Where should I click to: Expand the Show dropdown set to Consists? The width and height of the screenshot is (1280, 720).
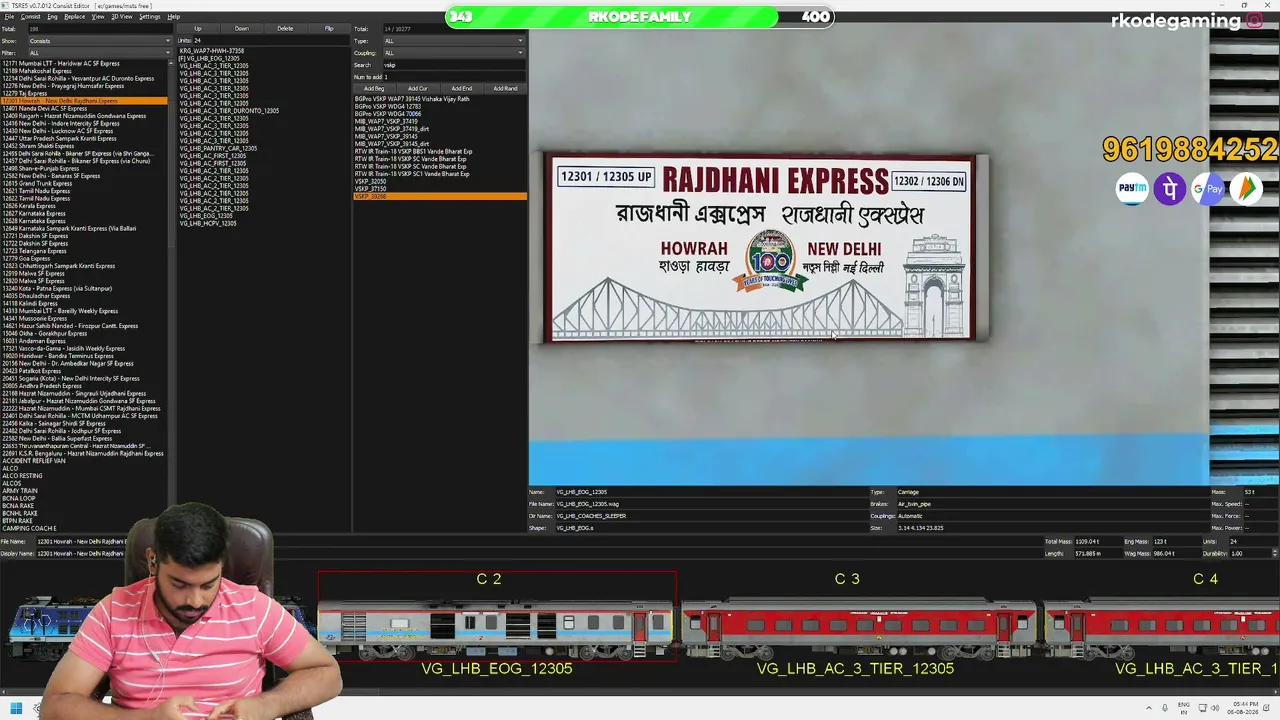(99, 41)
